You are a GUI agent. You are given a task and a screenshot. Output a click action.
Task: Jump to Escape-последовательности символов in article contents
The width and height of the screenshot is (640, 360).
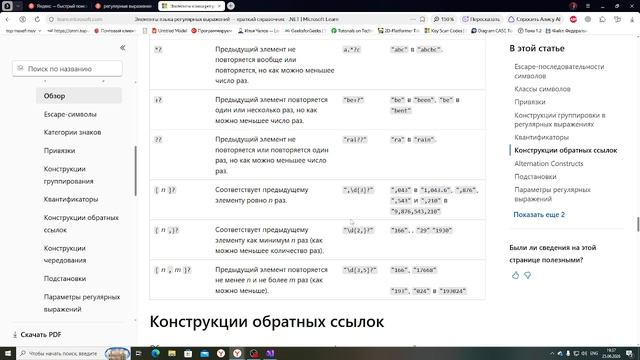click(559, 71)
